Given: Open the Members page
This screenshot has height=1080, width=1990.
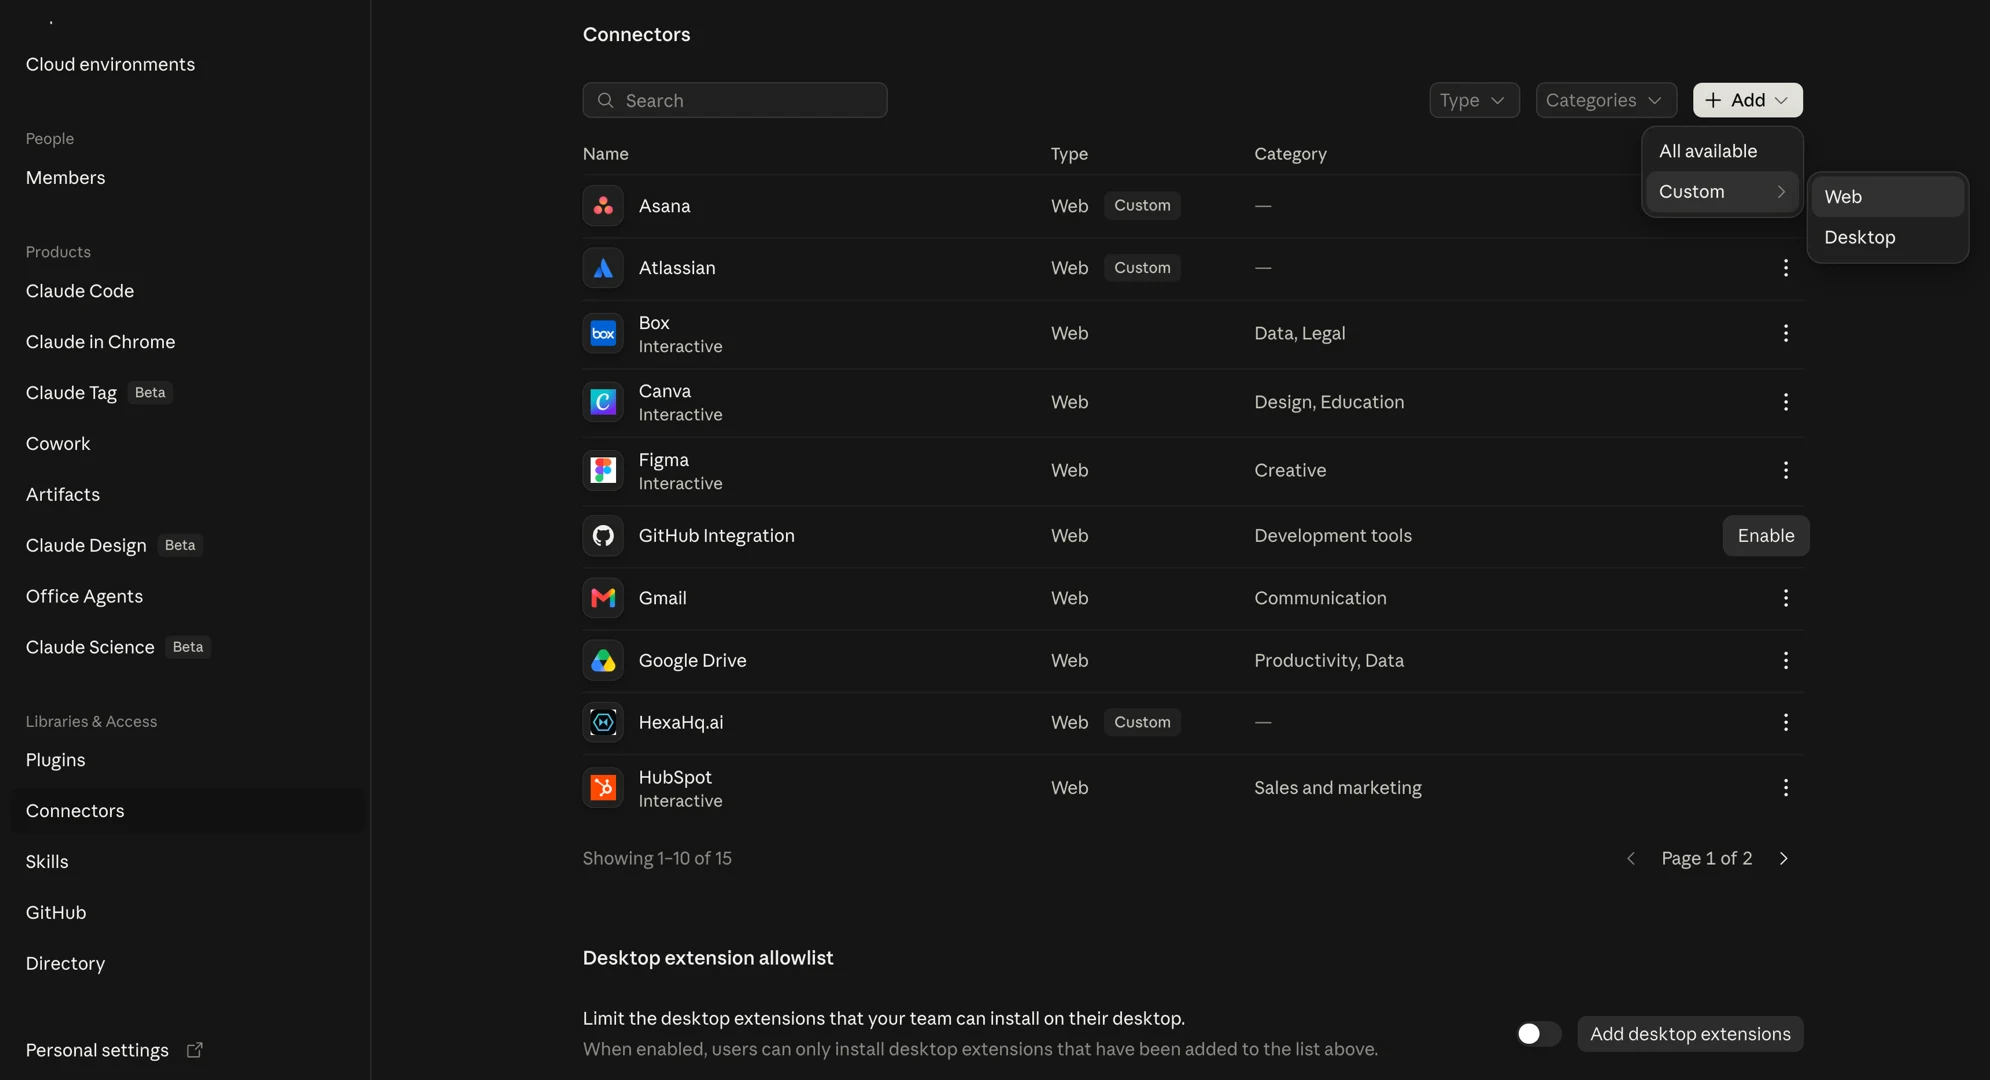Looking at the screenshot, I should tap(65, 178).
